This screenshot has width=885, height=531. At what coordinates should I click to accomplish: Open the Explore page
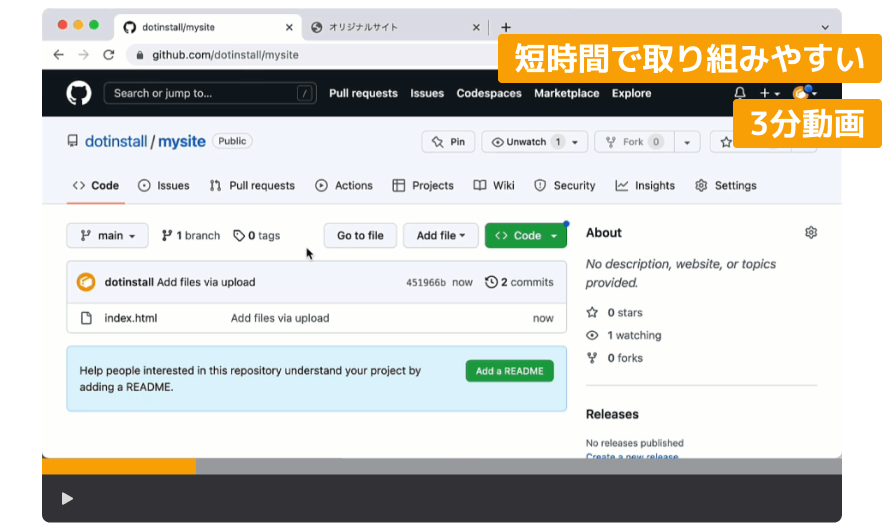pyautogui.click(x=631, y=93)
